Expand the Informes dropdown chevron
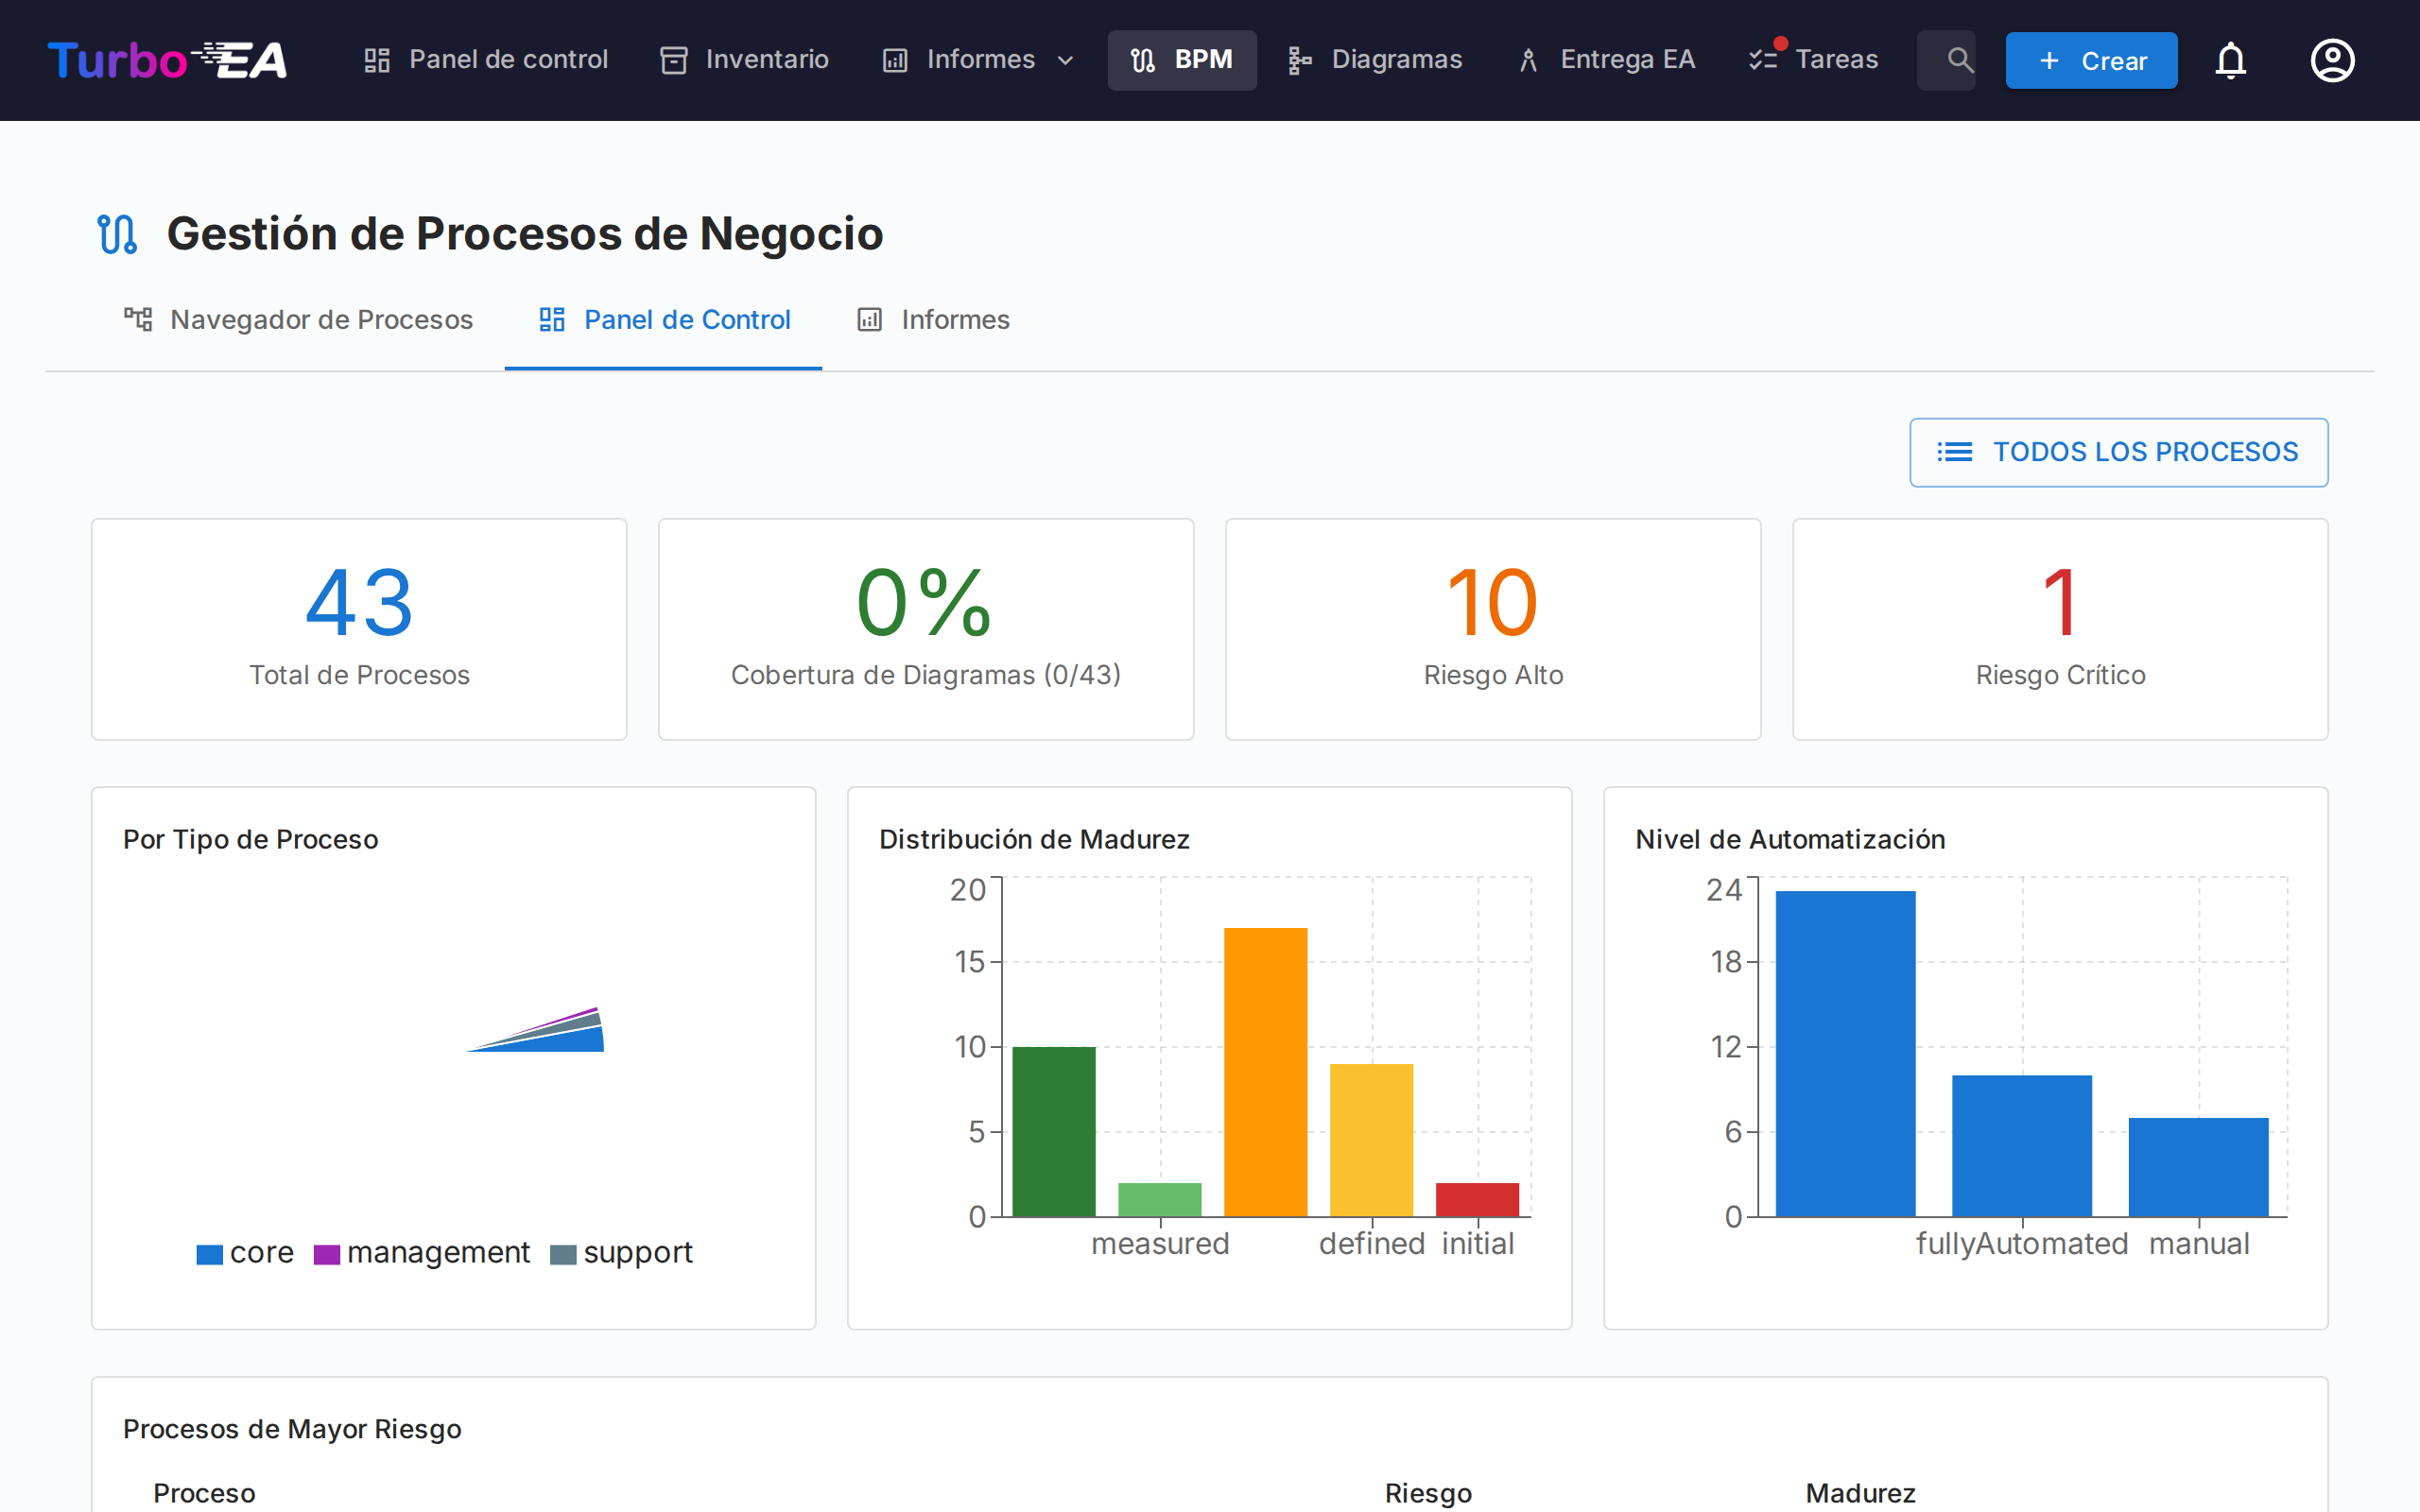2420x1512 pixels. (x=1066, y=60)
